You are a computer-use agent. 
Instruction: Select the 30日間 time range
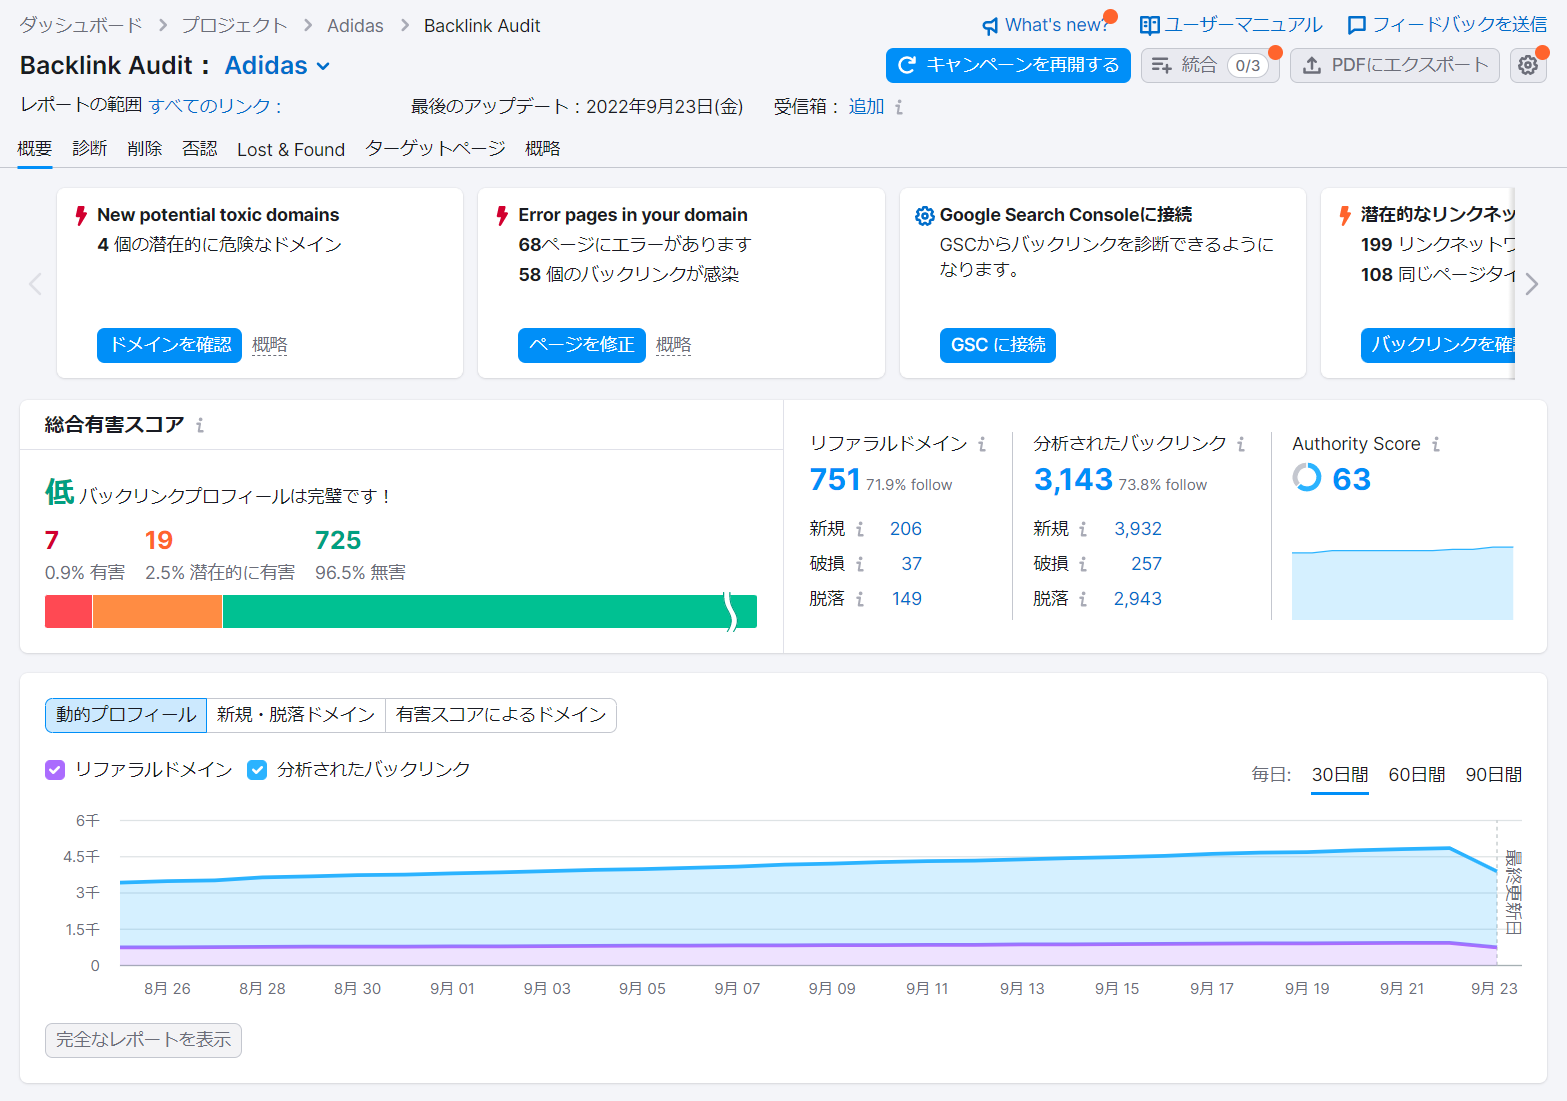click(1340, 775)
